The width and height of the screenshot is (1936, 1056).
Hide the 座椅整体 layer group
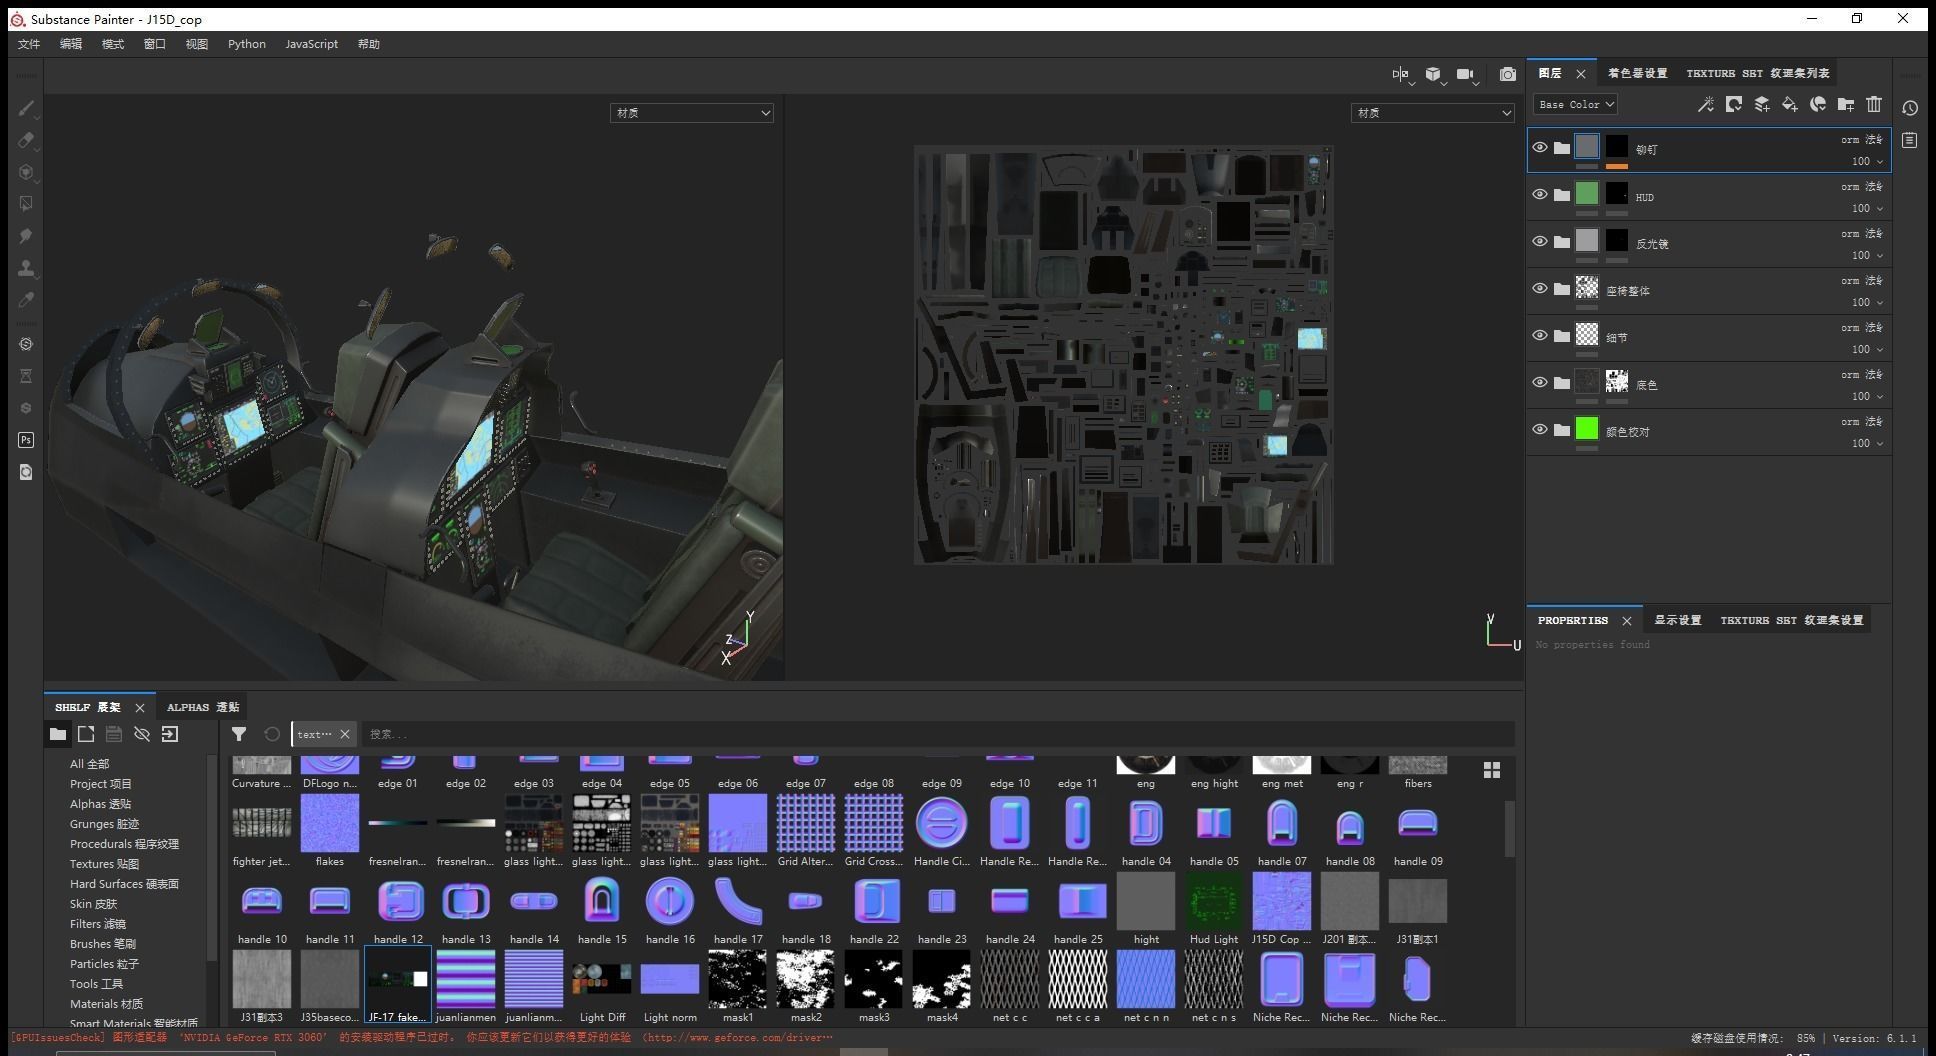(1540, 289)
